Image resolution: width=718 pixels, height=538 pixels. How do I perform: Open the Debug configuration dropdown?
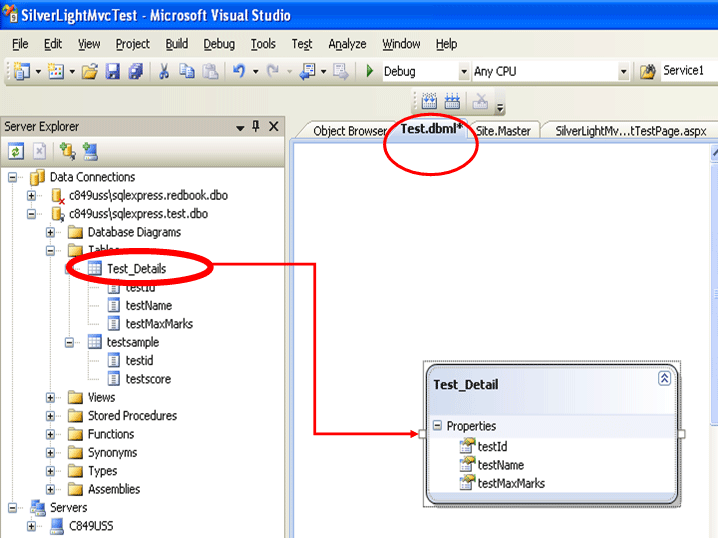464,72
